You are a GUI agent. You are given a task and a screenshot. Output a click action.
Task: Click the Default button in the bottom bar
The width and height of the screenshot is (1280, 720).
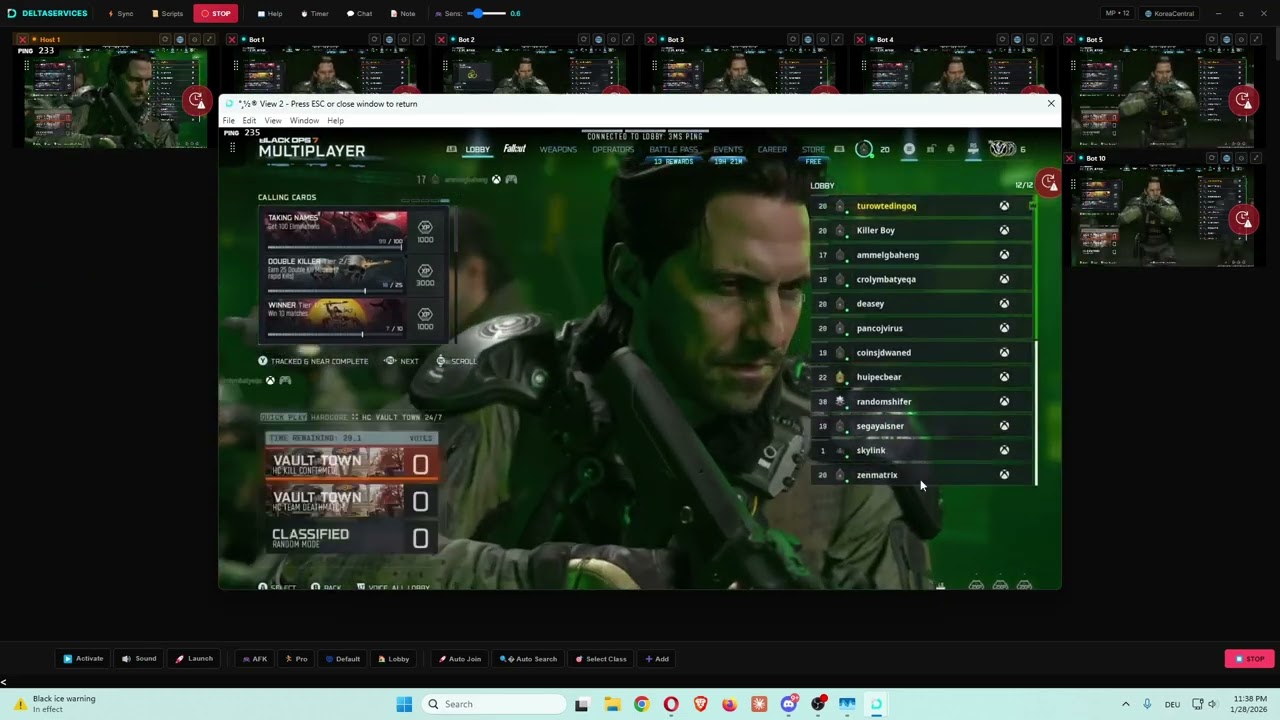pos(343,659)
